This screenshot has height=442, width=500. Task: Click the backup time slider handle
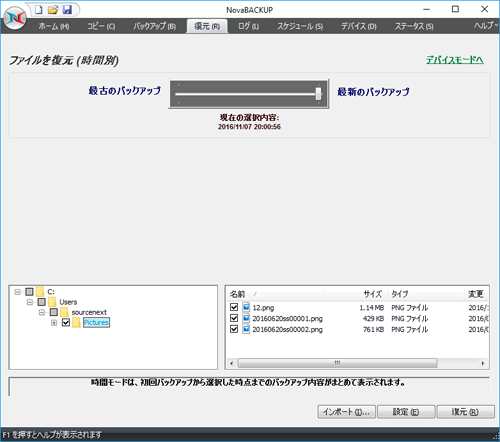tap(318, 94)
